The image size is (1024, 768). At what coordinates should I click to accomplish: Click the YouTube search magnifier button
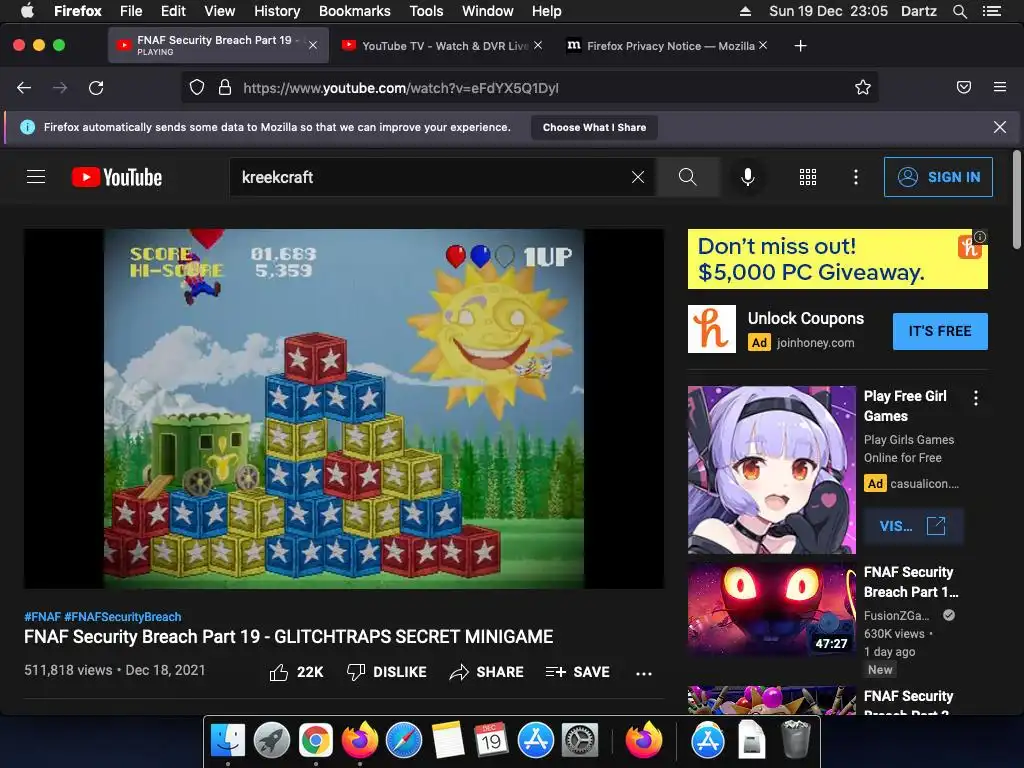pyautogui.click(x=688, y=177)
